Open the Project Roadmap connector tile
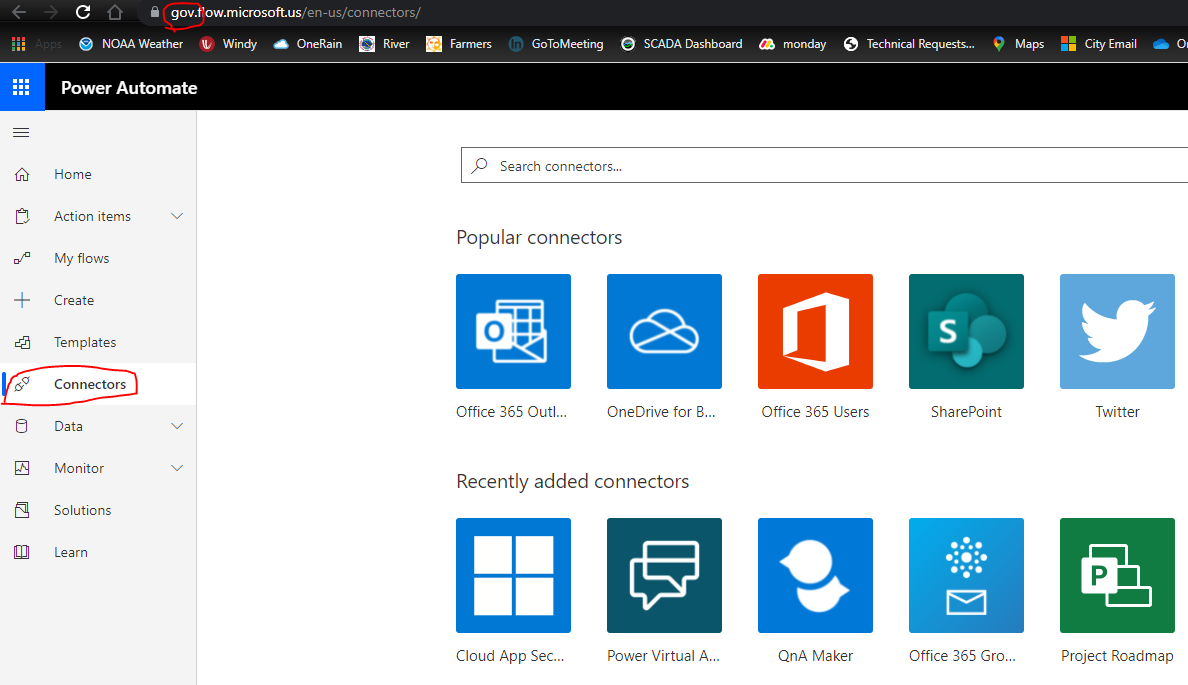 click(x=1117, y=575)
